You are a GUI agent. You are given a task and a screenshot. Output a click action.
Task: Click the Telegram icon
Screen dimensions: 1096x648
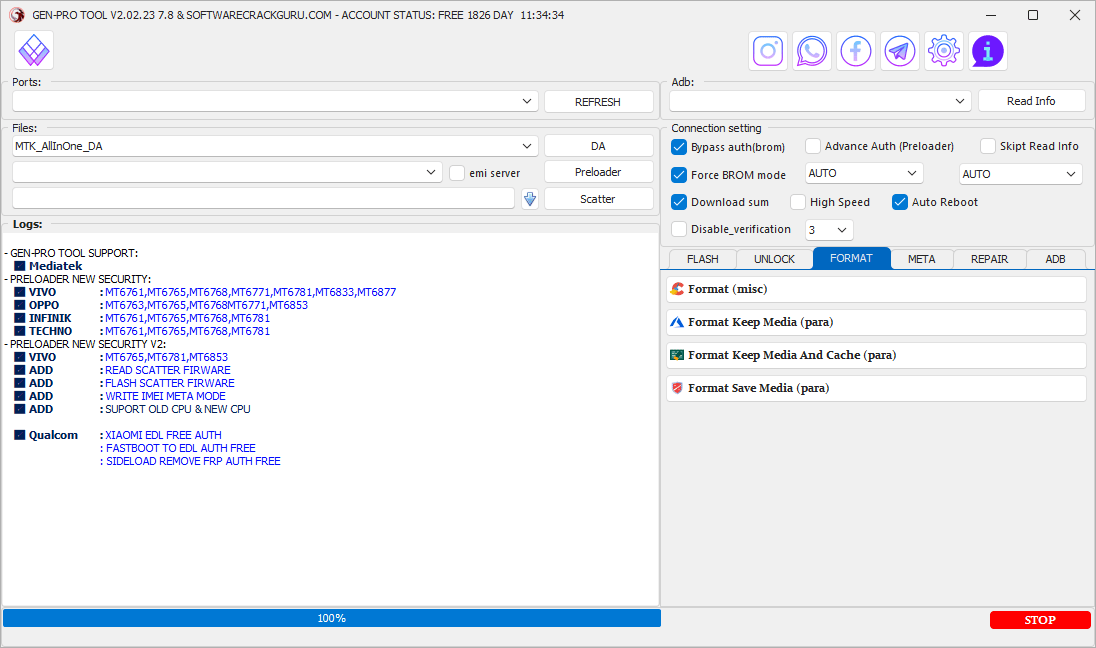[x=900, y=50]
